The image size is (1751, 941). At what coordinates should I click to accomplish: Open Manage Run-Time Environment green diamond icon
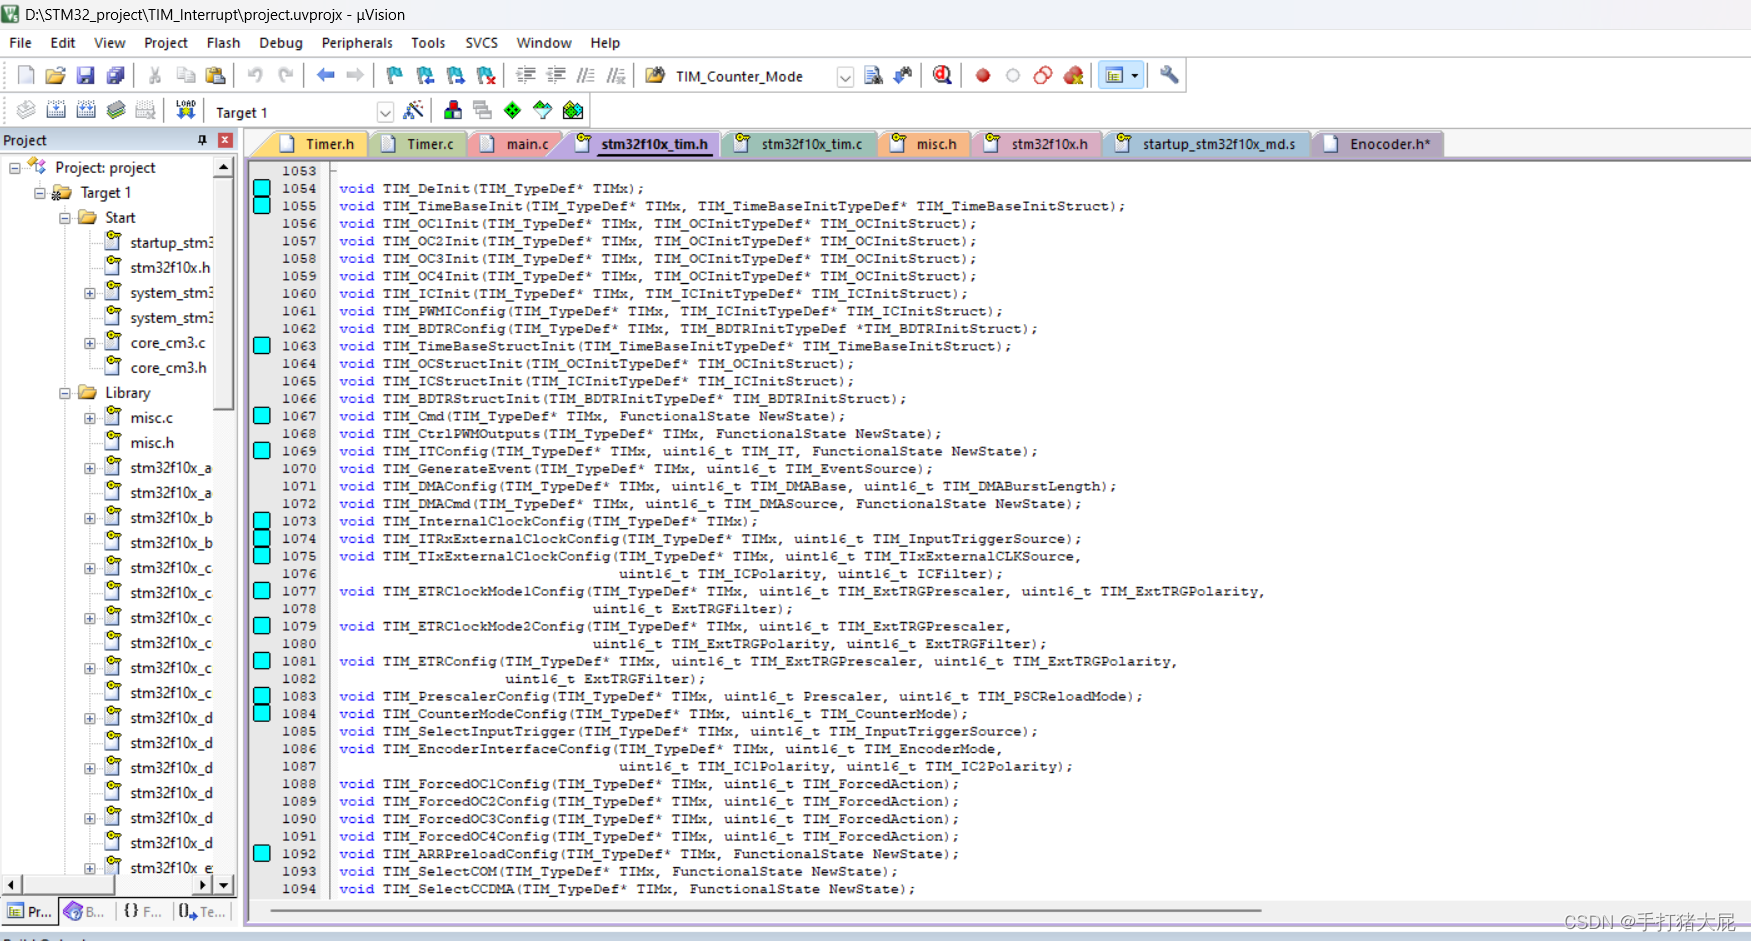pyautogui.click(x=513, y=110)
